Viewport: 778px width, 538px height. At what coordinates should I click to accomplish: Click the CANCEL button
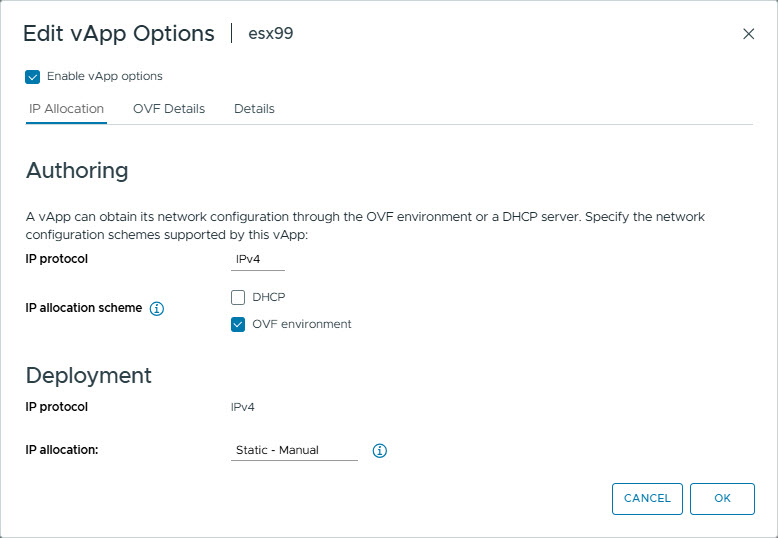pos(647,499)
